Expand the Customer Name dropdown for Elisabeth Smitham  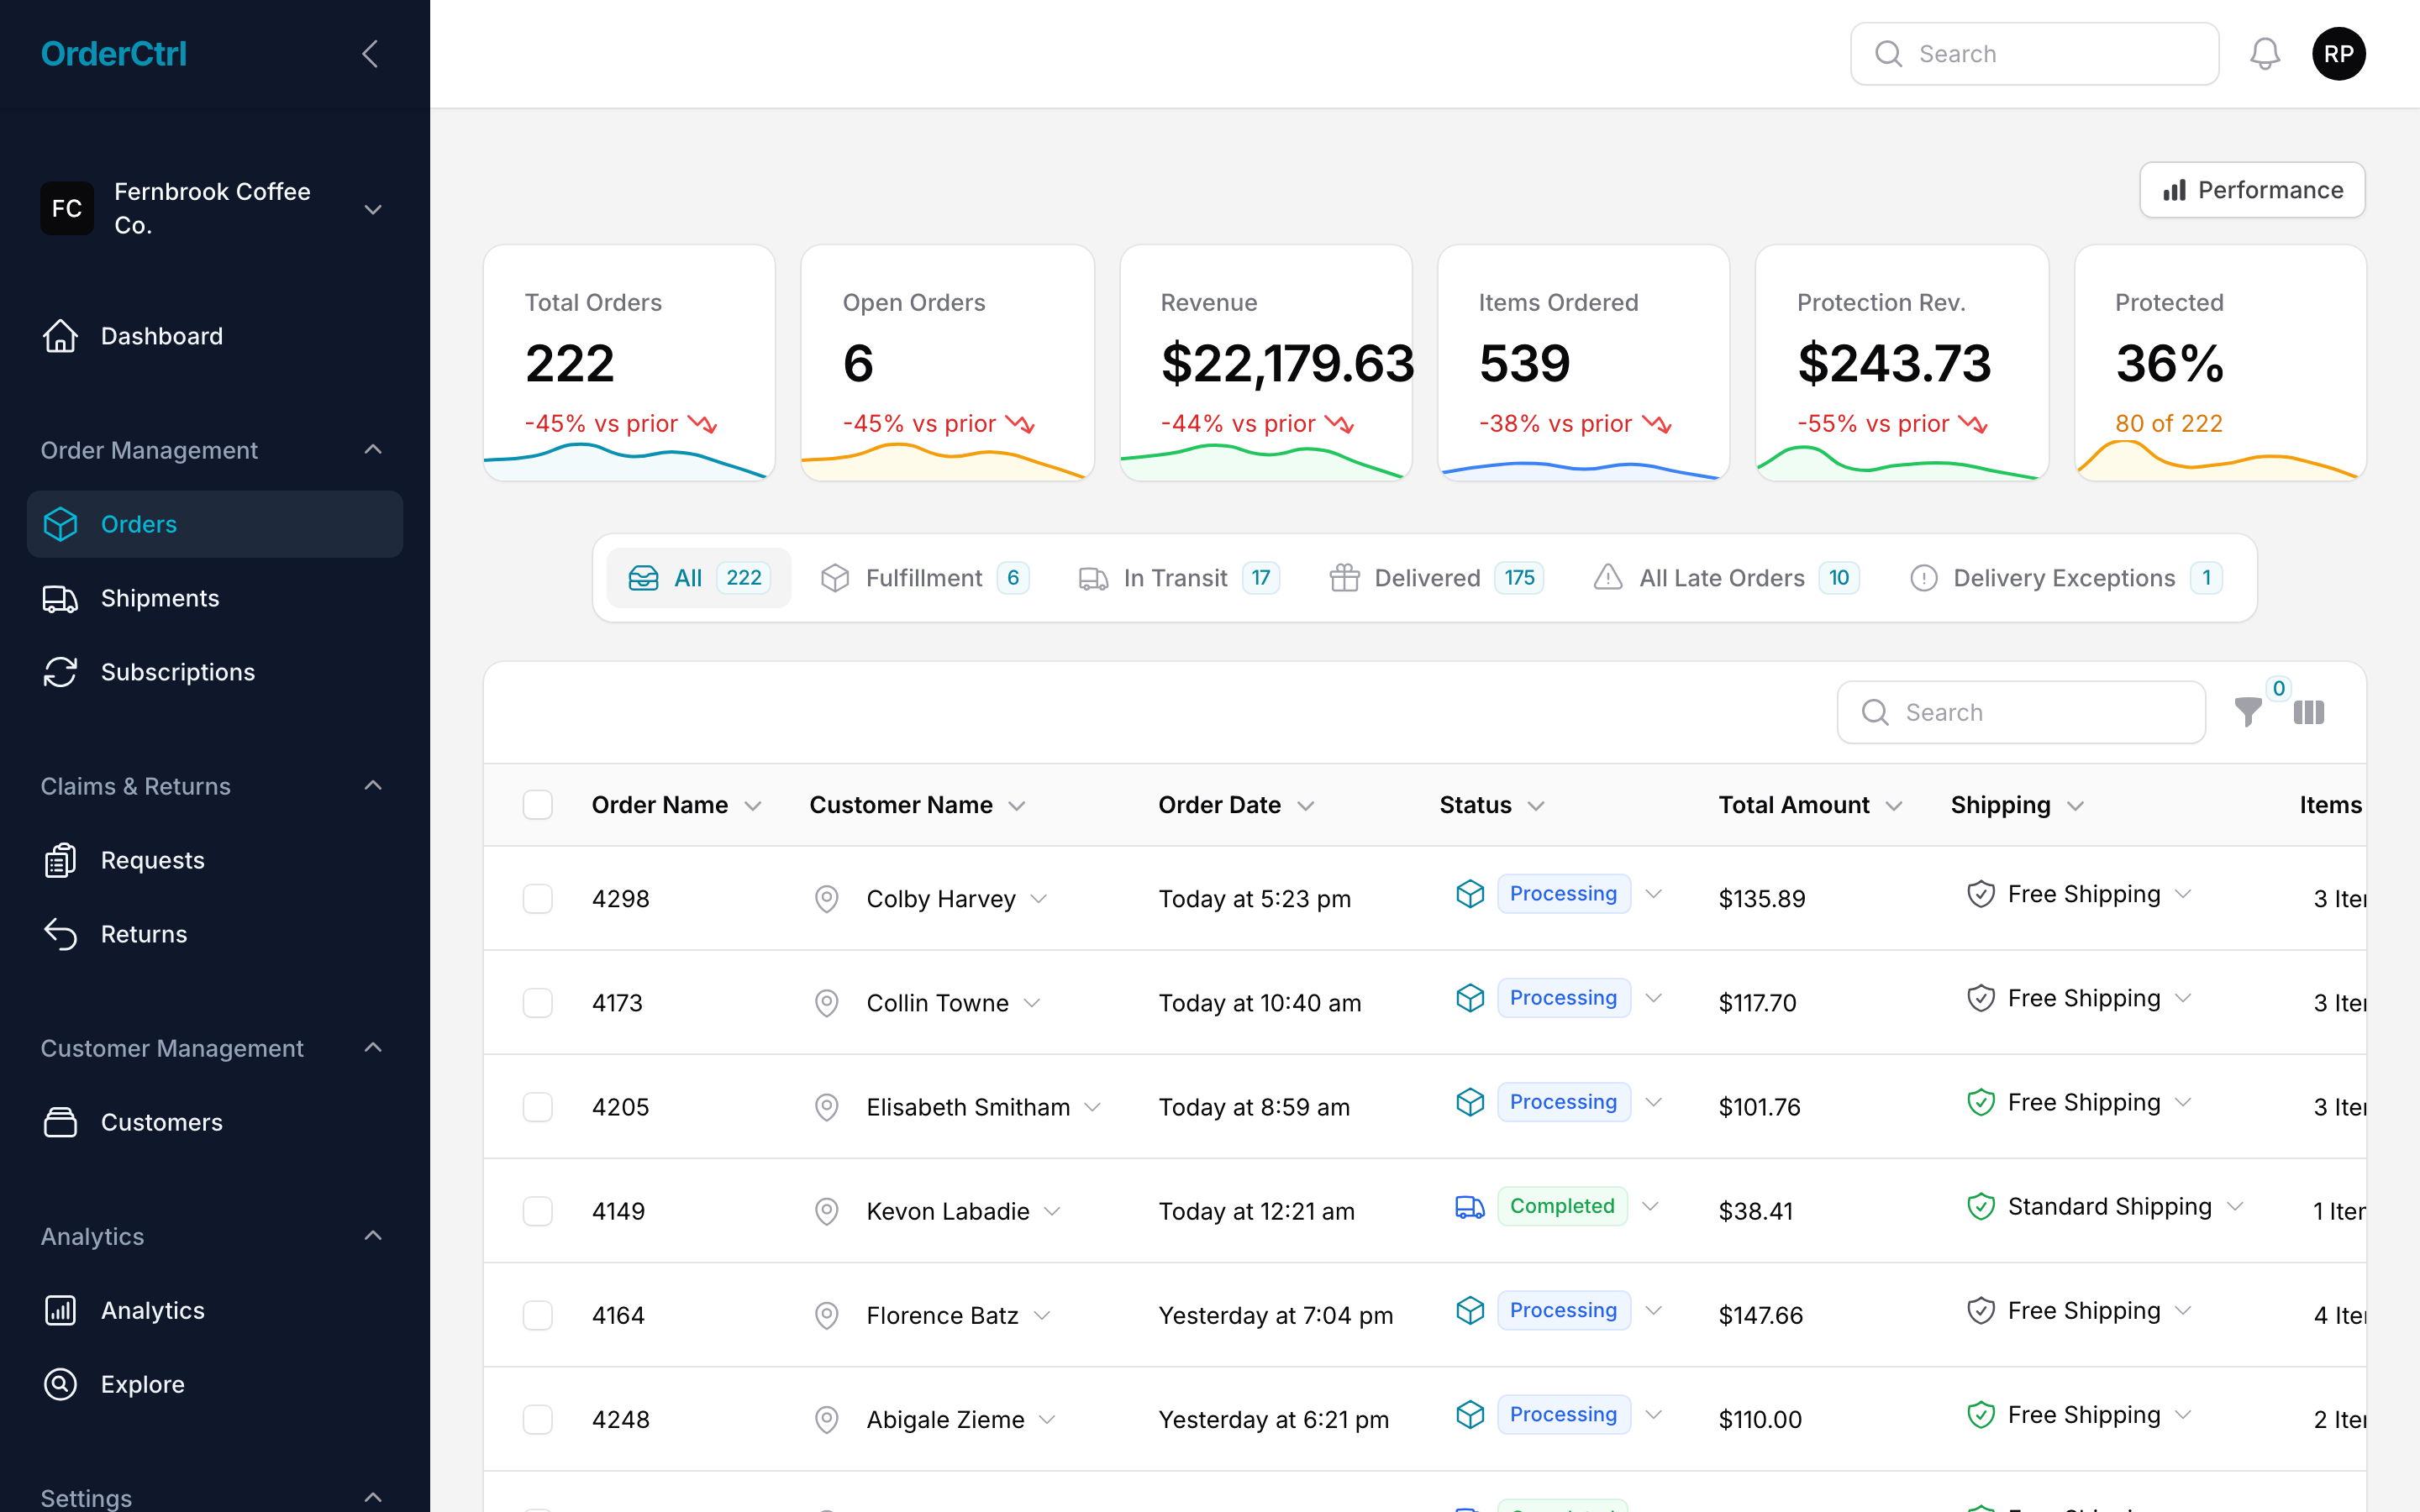[1092, 1107]
